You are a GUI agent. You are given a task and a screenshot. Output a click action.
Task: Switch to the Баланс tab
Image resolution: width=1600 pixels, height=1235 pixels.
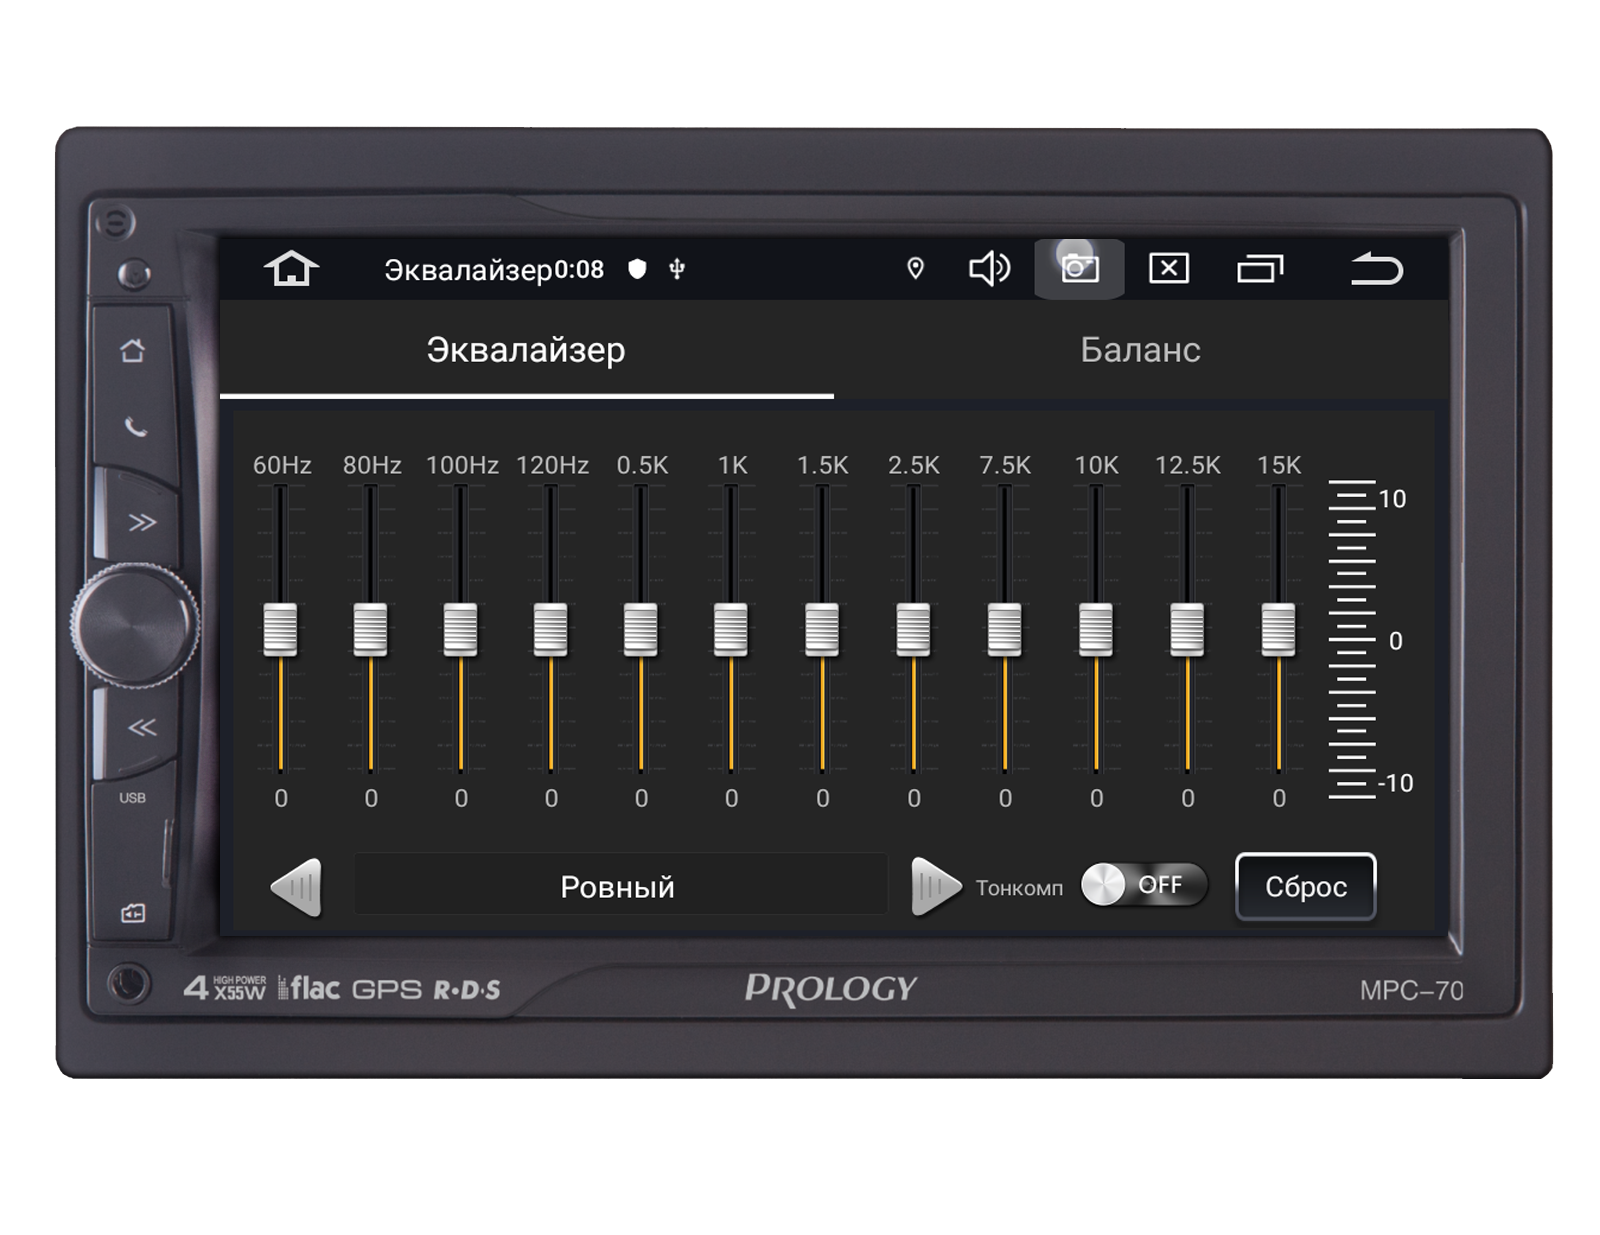point(1140,350)
